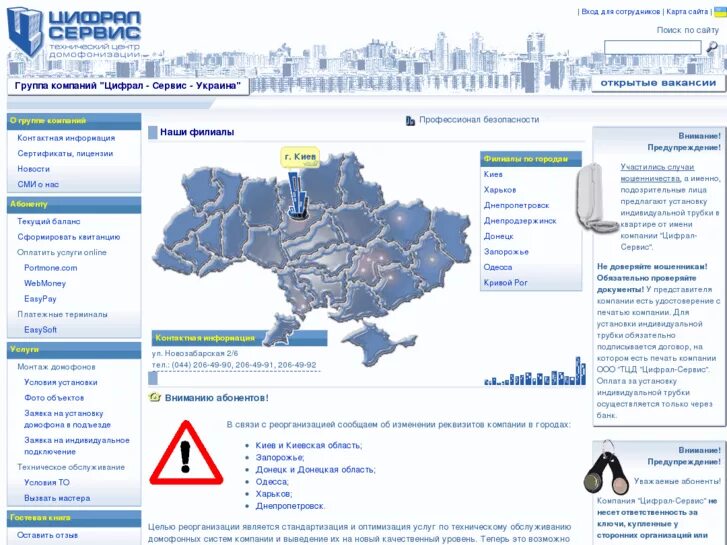Click Профессионал безопасности text link
Image resolution: width=727 pixels, height=545 pixels.
[x=479, y=120]
